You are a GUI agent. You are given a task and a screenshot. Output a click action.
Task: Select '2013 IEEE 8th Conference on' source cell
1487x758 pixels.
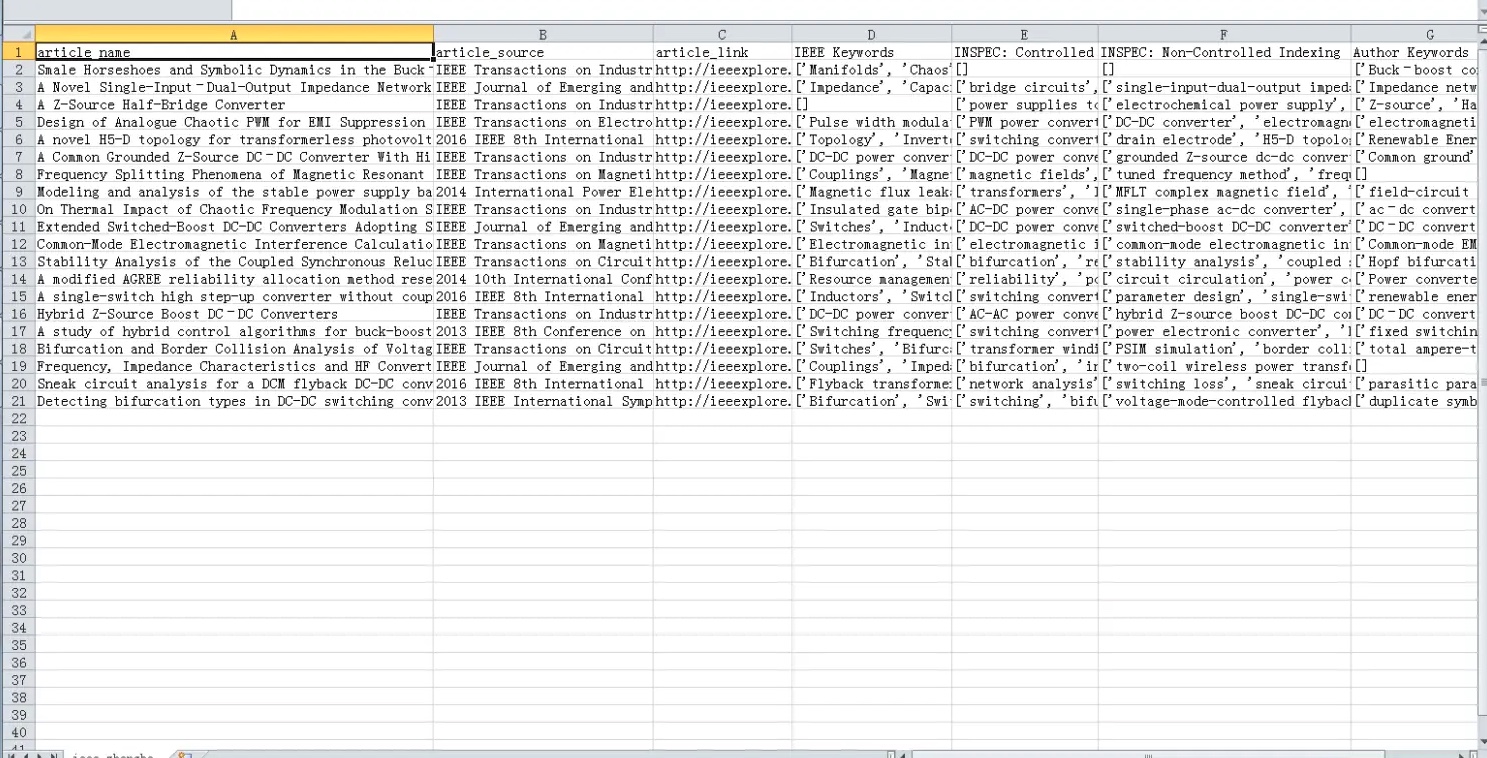coord(543,332)
